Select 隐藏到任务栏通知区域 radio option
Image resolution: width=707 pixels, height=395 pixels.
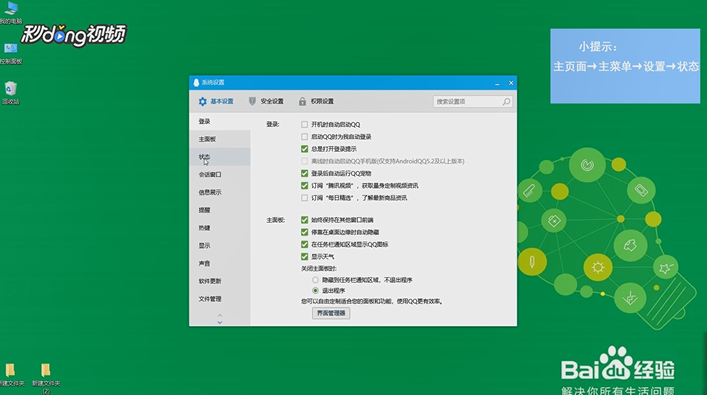[x=315, y=280]
